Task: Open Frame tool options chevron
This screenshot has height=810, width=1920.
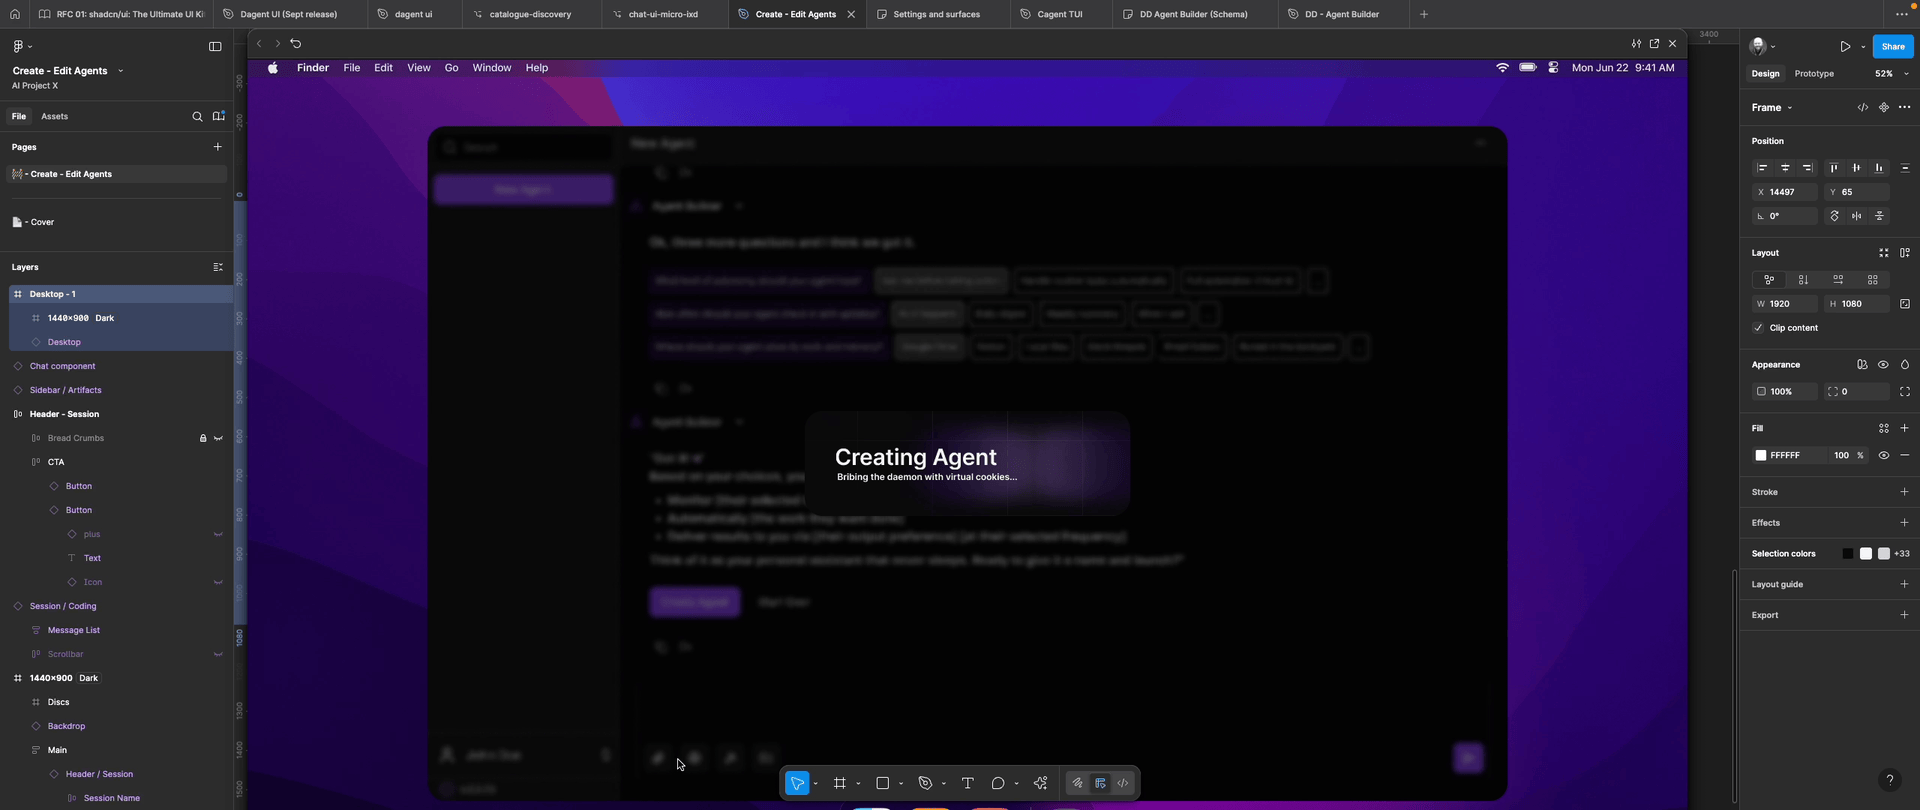Action: [x=859, y=784]
